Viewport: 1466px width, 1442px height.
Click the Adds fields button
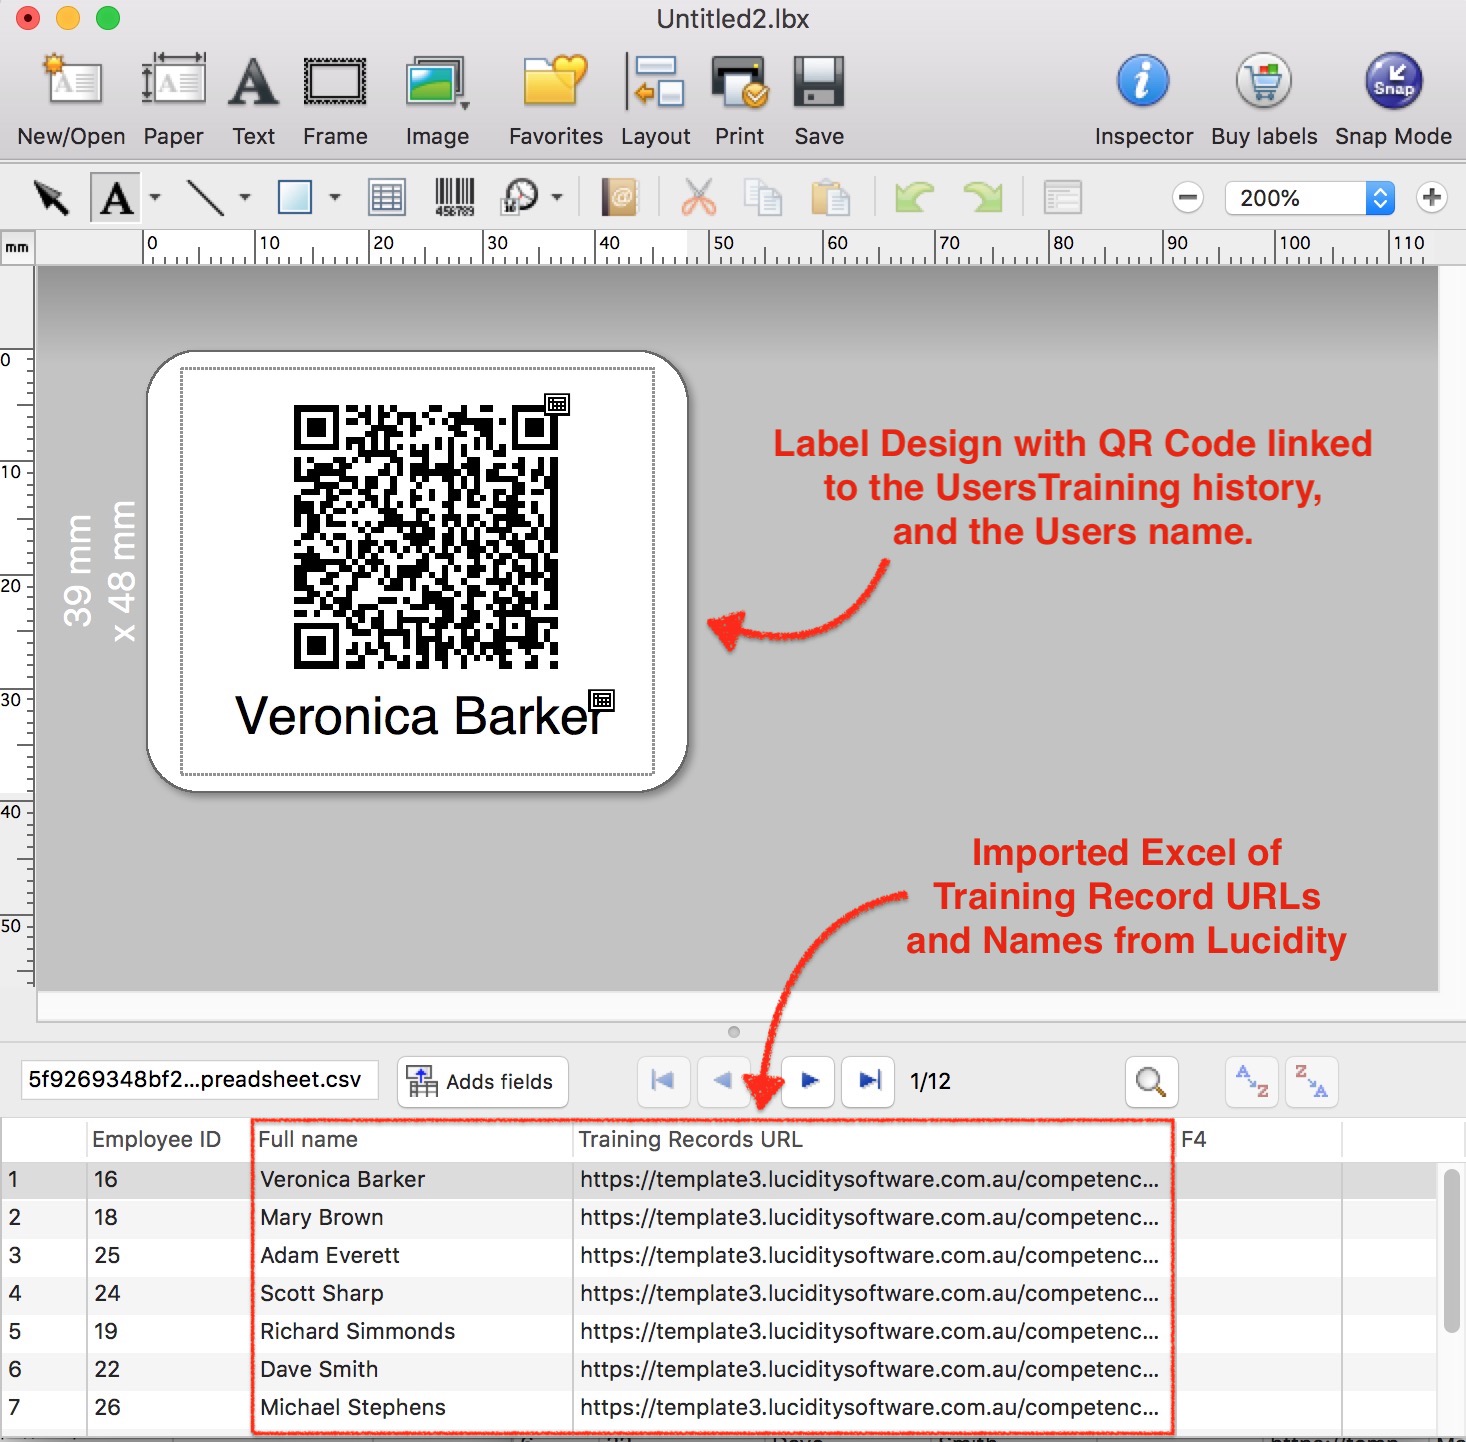point(482,1081)
